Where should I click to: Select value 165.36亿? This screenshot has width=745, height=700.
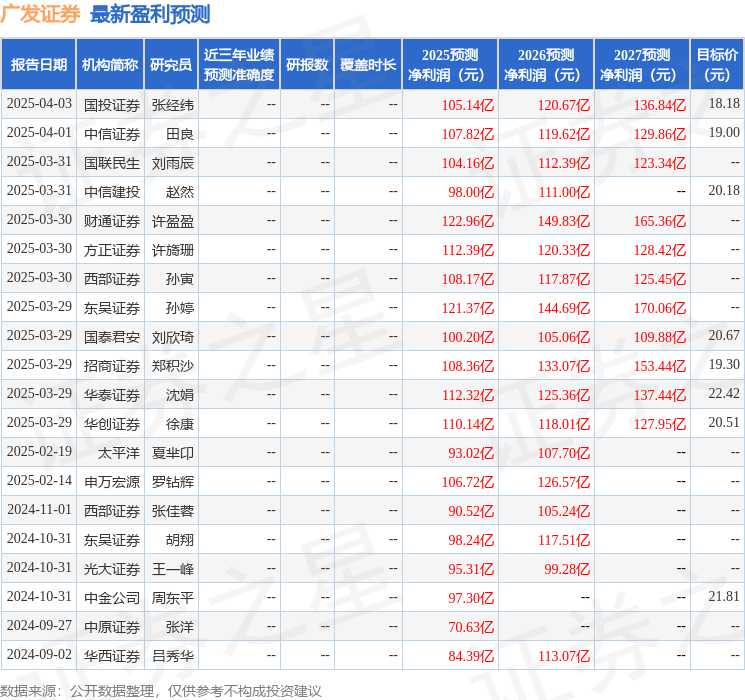point(660,221)
